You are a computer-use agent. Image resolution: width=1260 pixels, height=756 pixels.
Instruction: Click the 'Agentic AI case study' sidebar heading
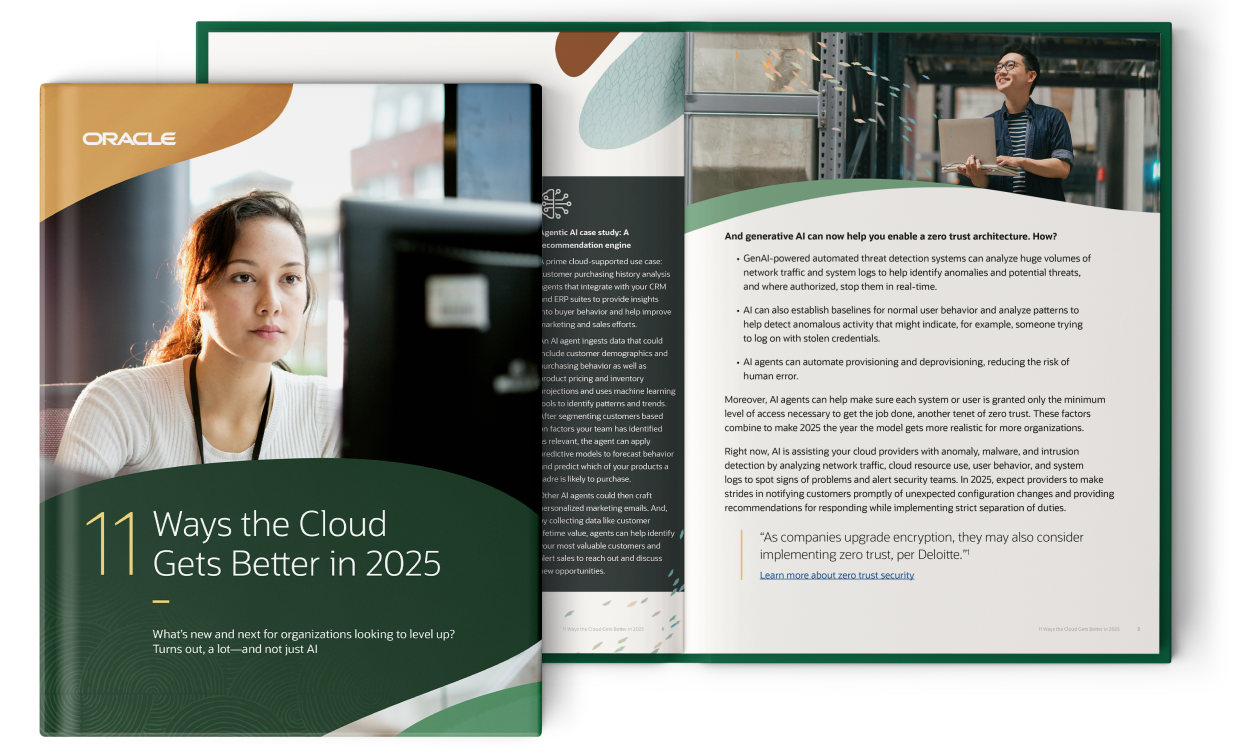[x=582, y=238]
